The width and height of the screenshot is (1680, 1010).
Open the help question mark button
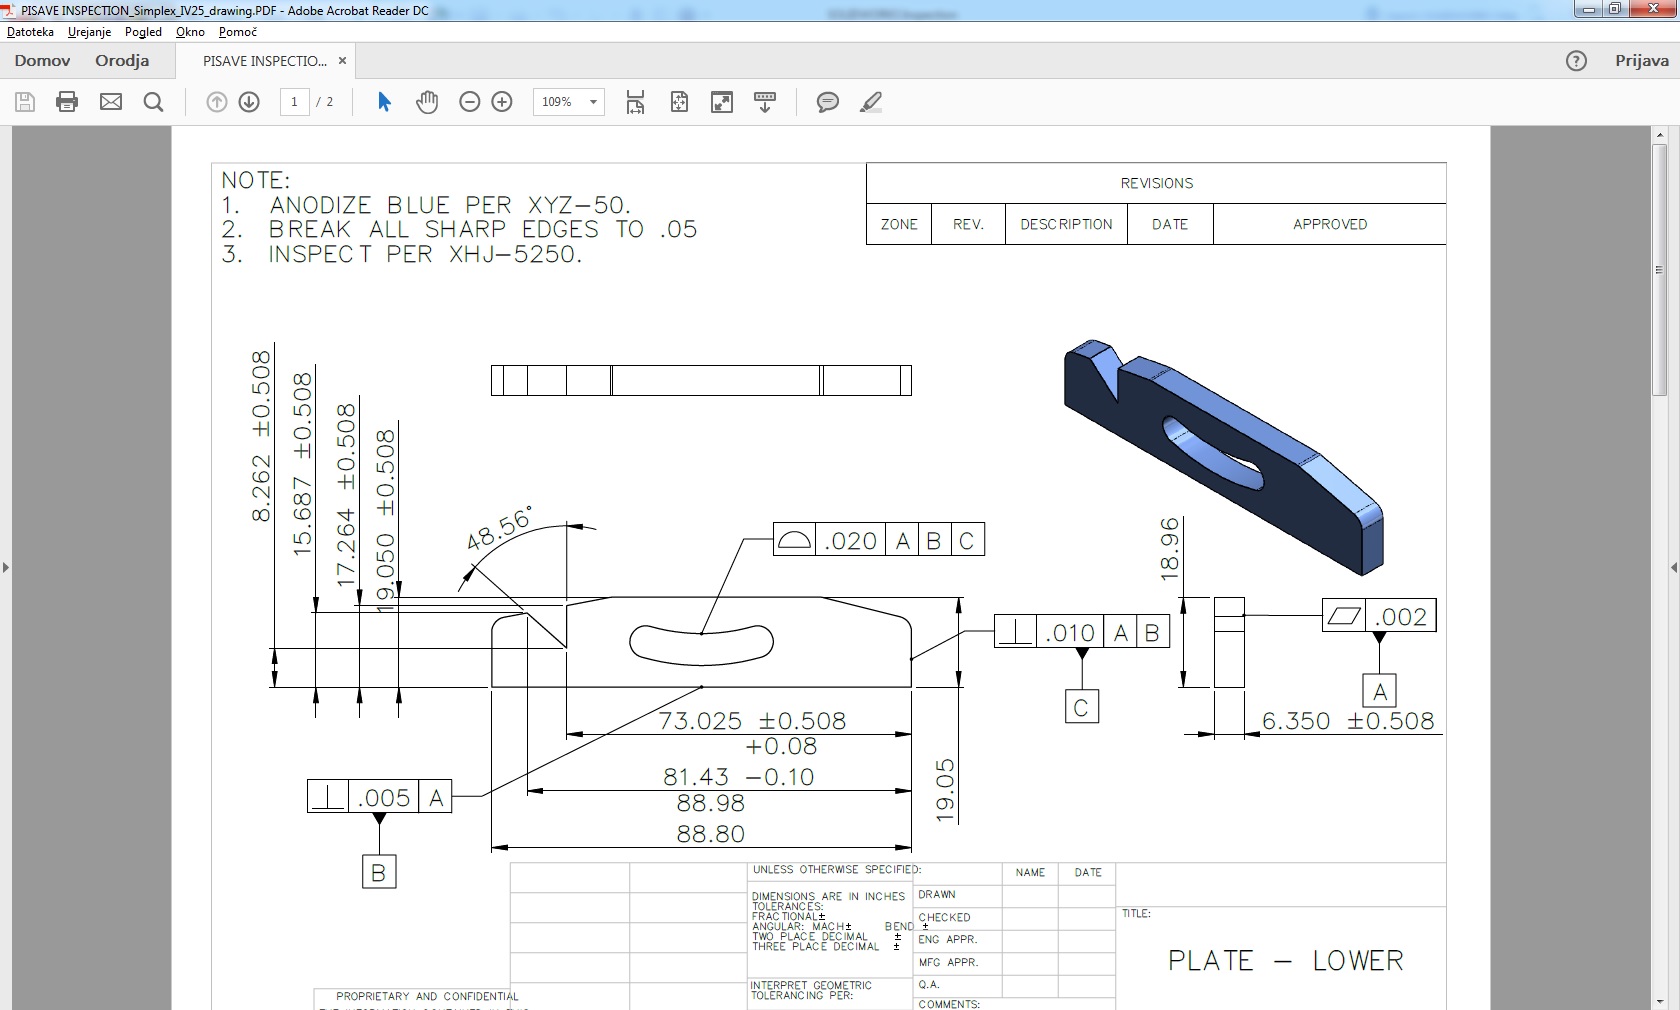[x=1576, y=61]
